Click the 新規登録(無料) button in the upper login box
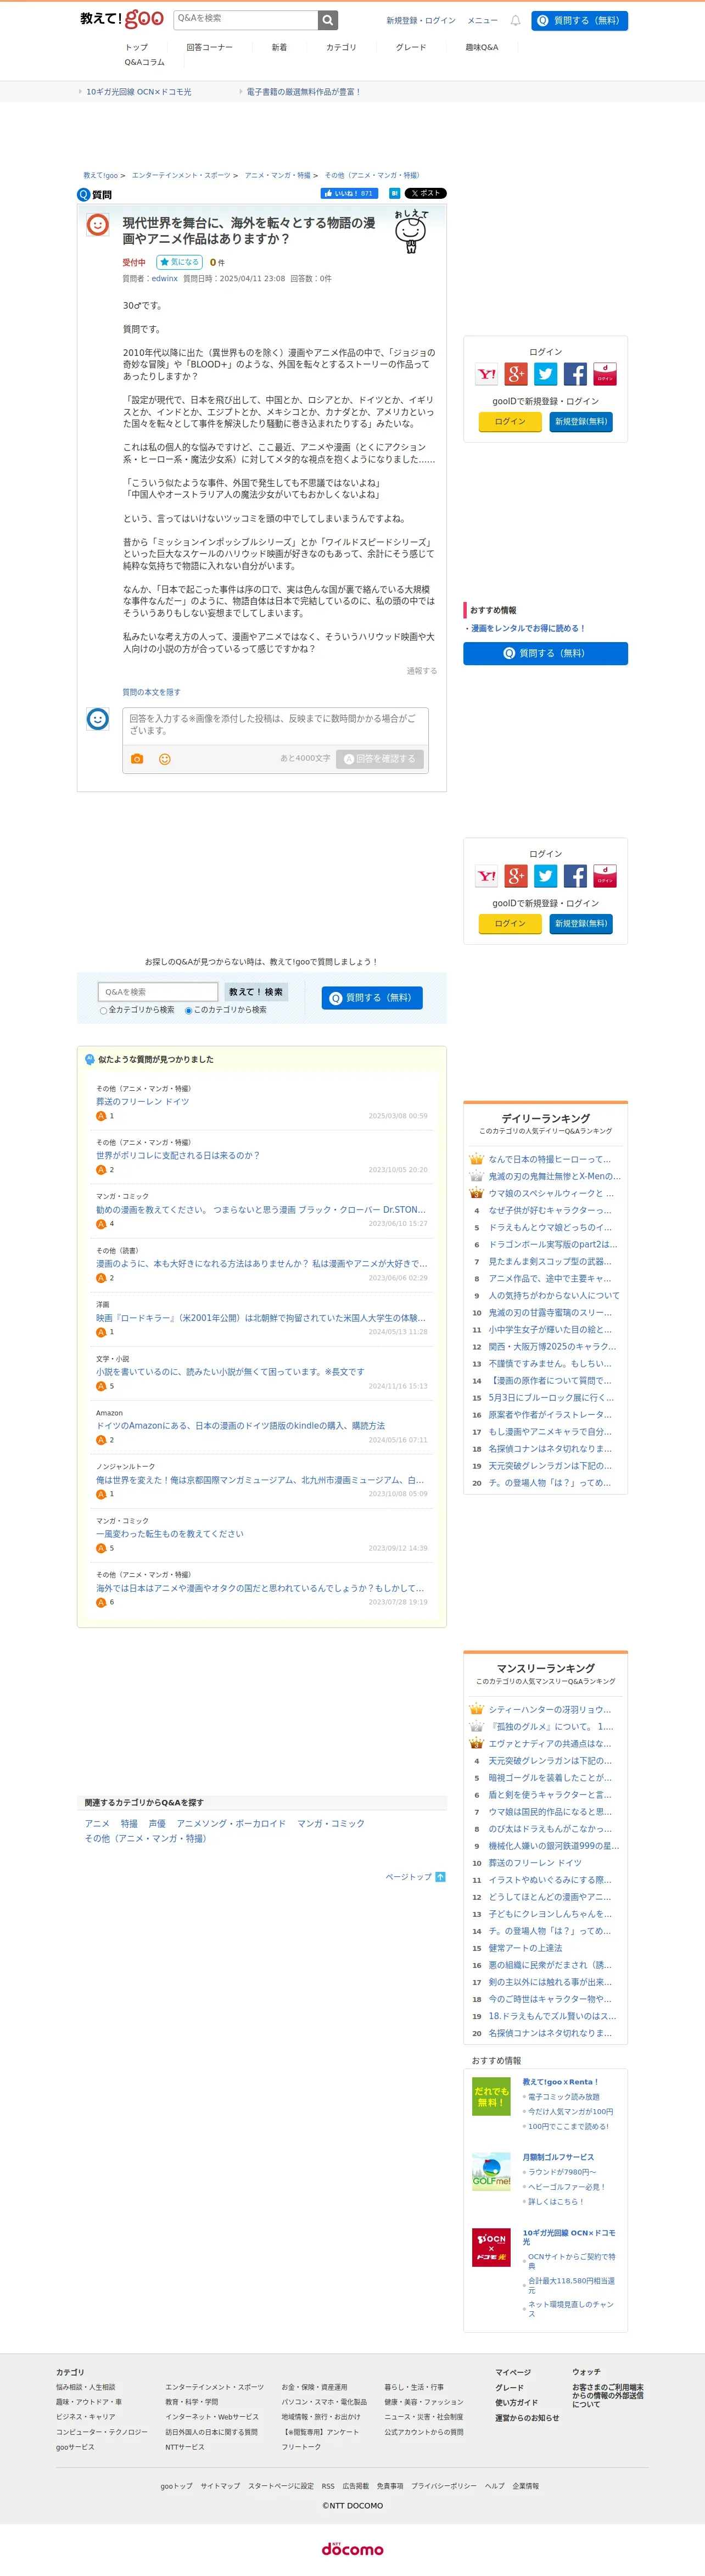The width and height of the screenshot is (705, 2576). pyautogui.click(x=581, y=422)
